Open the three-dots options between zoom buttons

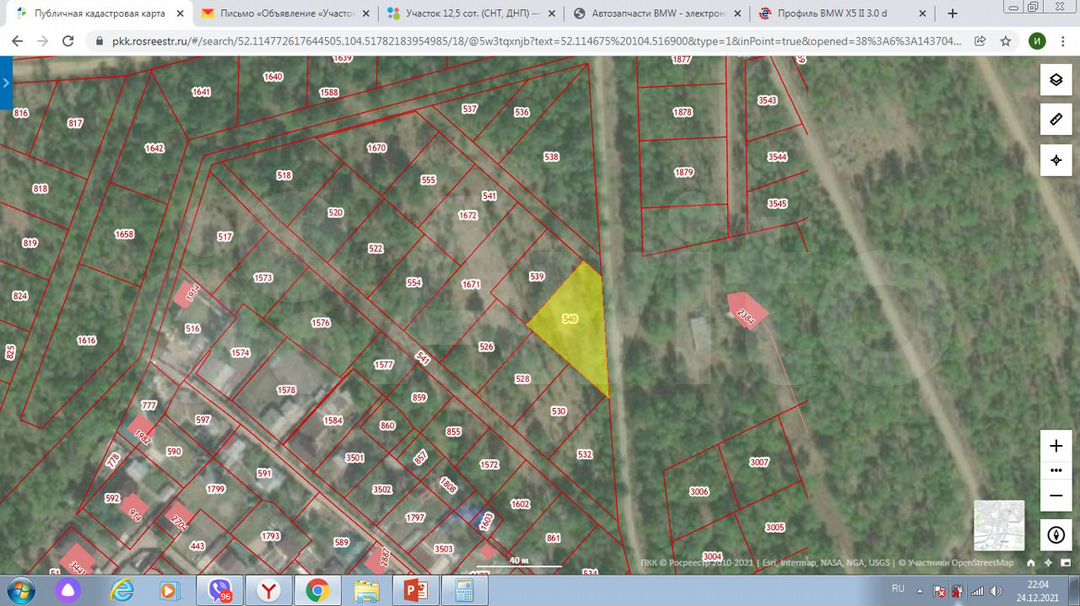point(1055,470)
